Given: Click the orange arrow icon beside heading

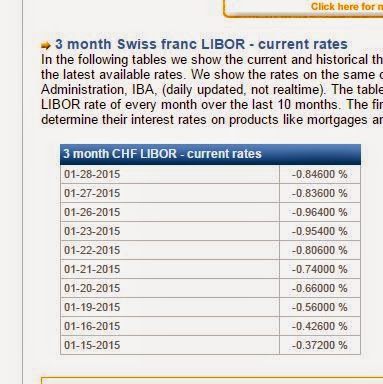Looking at the screenshot, I should point(46,45).
